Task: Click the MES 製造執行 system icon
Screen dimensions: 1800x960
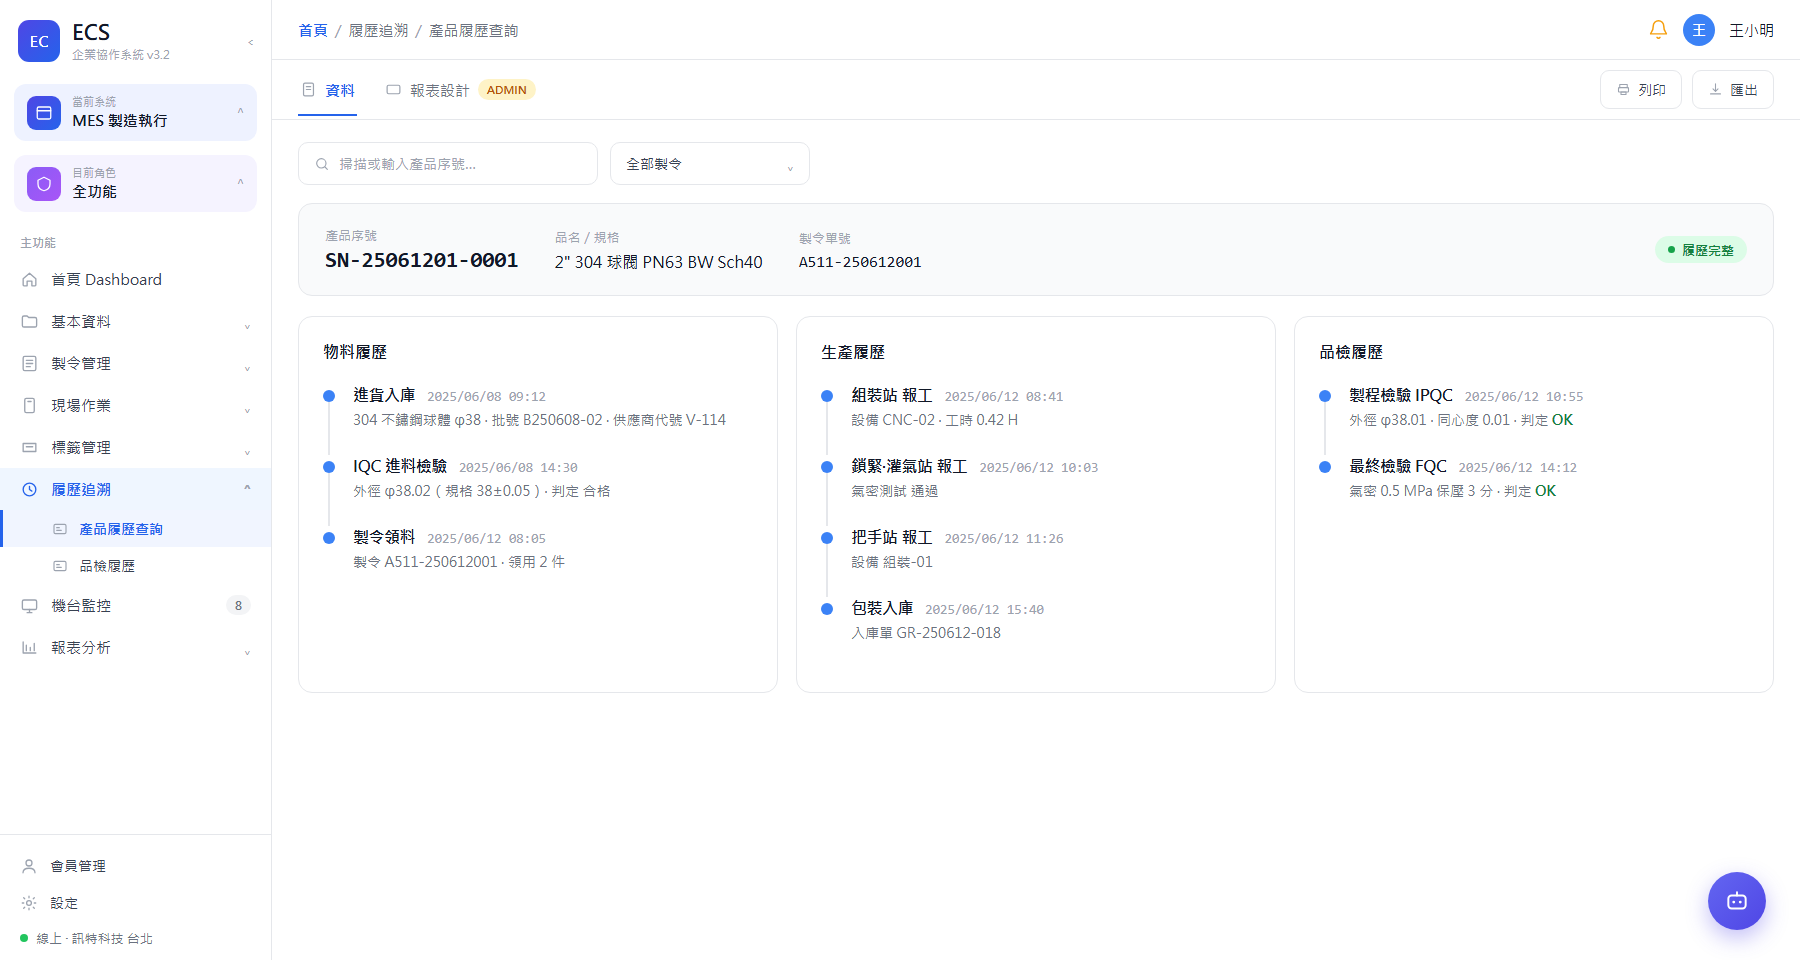Action: point(44,113)
